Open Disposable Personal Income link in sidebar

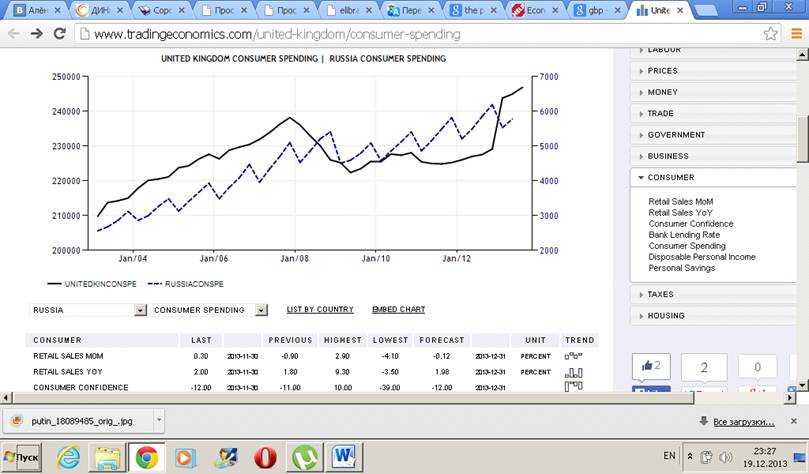coord(701,257)
